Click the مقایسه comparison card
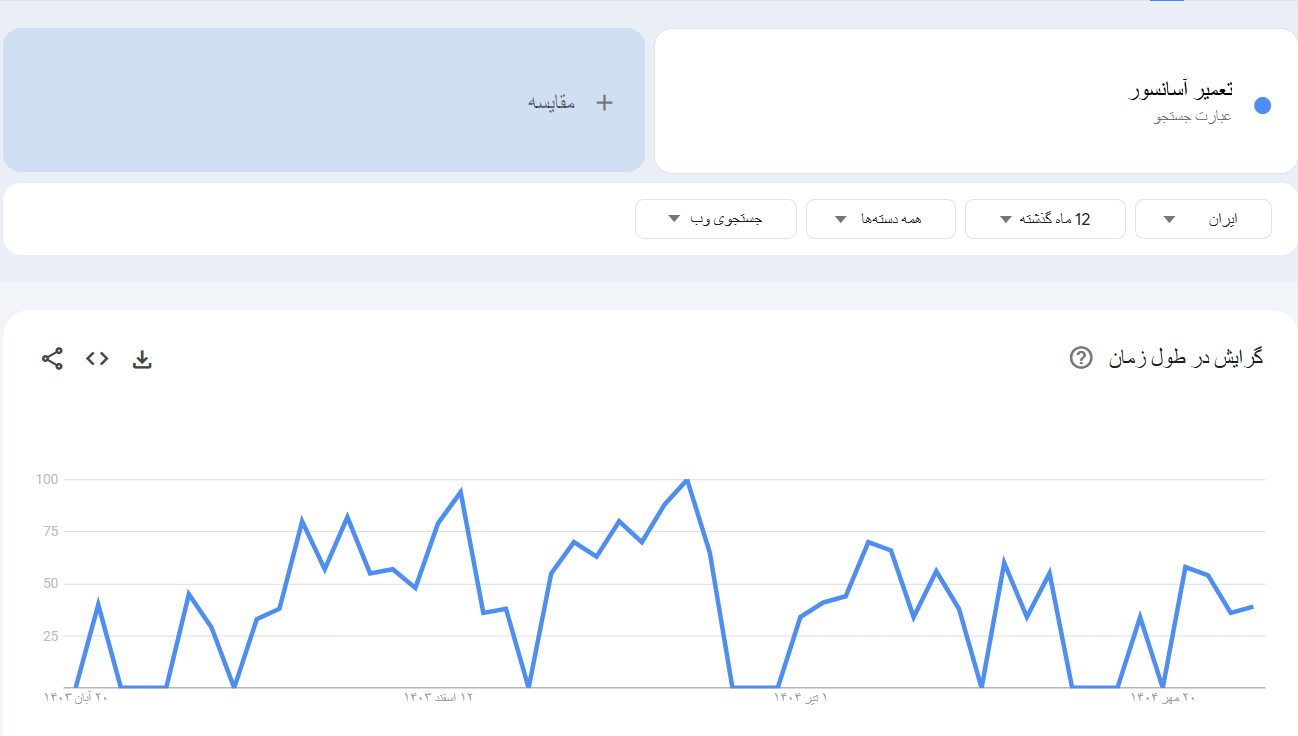This screenshot has width=1298, height=736. pyautogui.click(x=324, y=100)
